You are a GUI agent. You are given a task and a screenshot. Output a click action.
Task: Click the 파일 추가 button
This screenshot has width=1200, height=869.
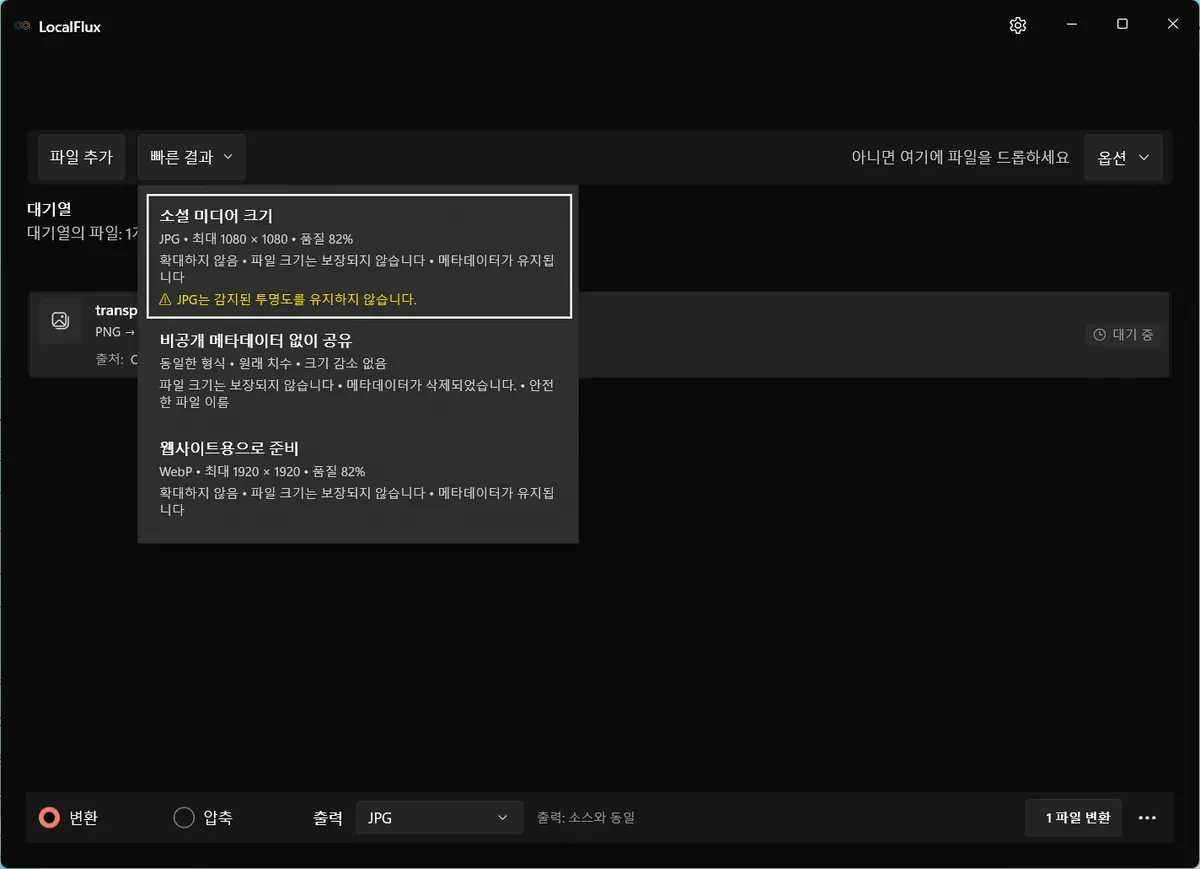pyautogui.click(x=82, y=157)
